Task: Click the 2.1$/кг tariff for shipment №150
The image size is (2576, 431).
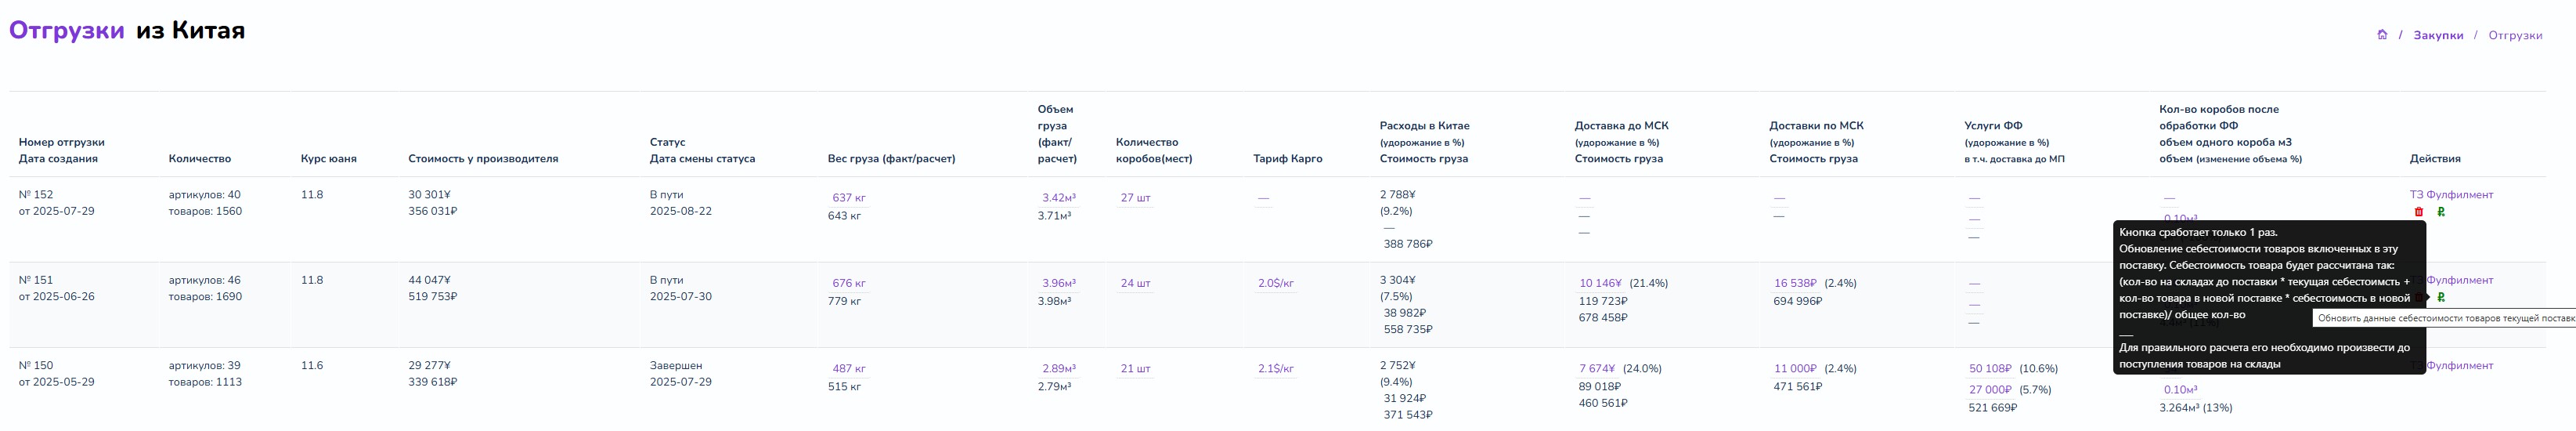Action: point(1276,369)
